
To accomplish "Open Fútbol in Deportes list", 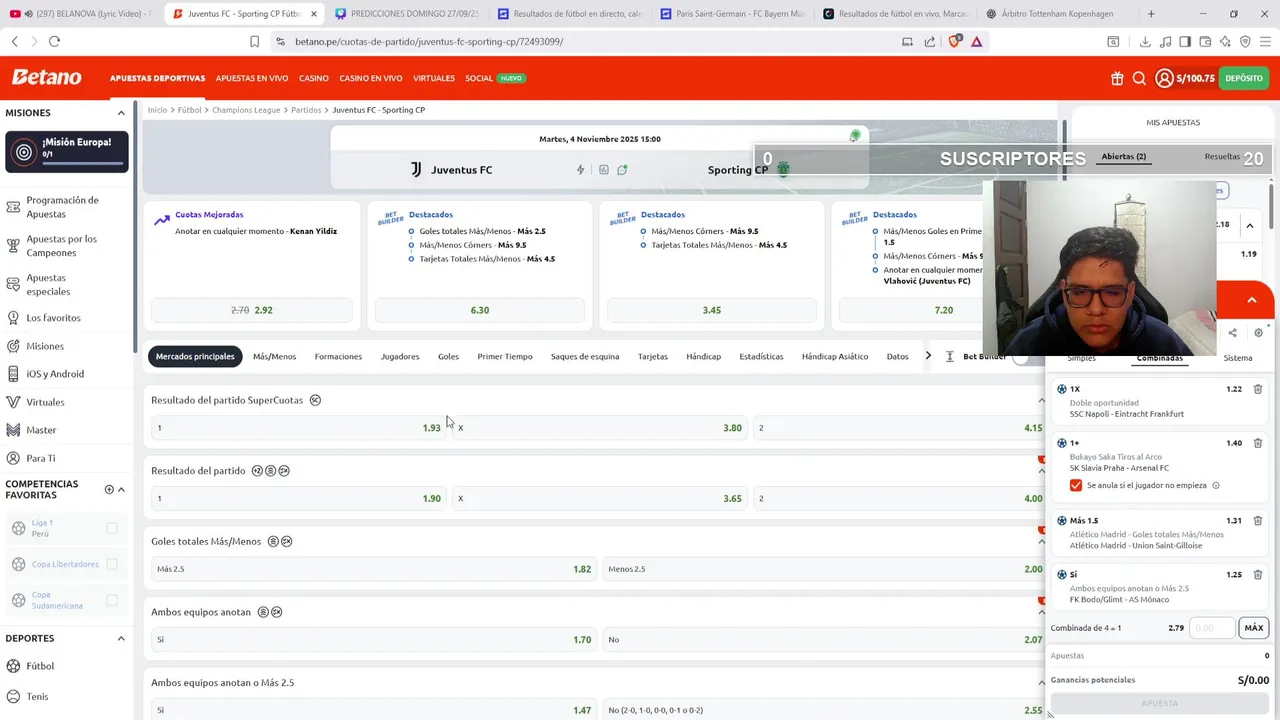I will pyautogui.click(x=40, y=666).
